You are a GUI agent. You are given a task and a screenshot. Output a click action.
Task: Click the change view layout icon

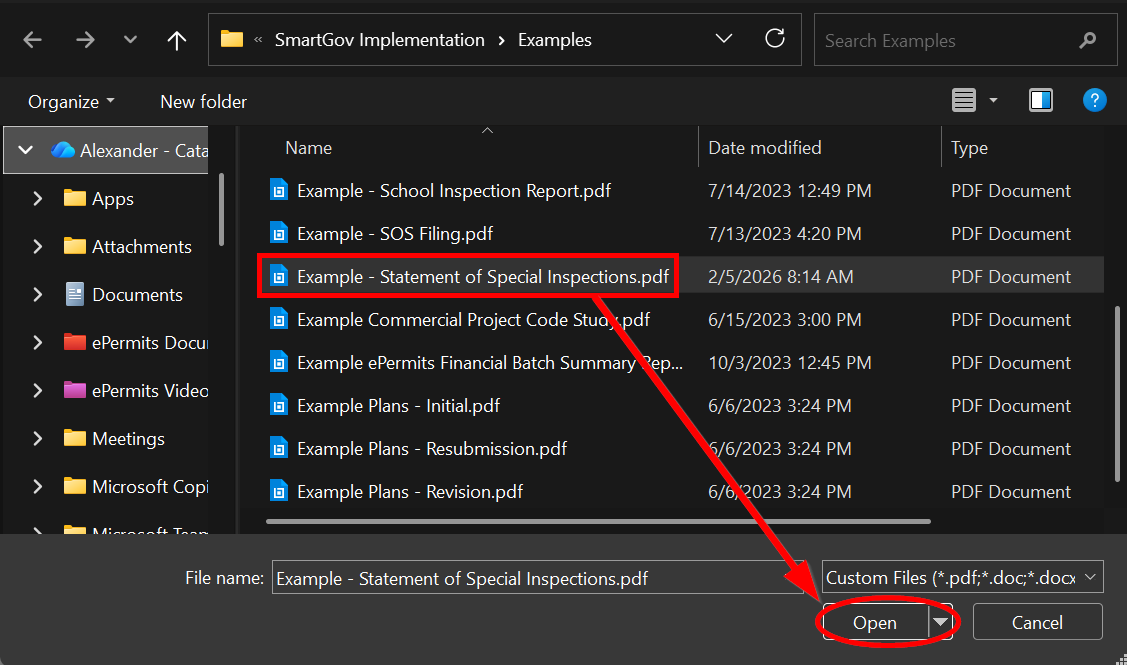964,100
